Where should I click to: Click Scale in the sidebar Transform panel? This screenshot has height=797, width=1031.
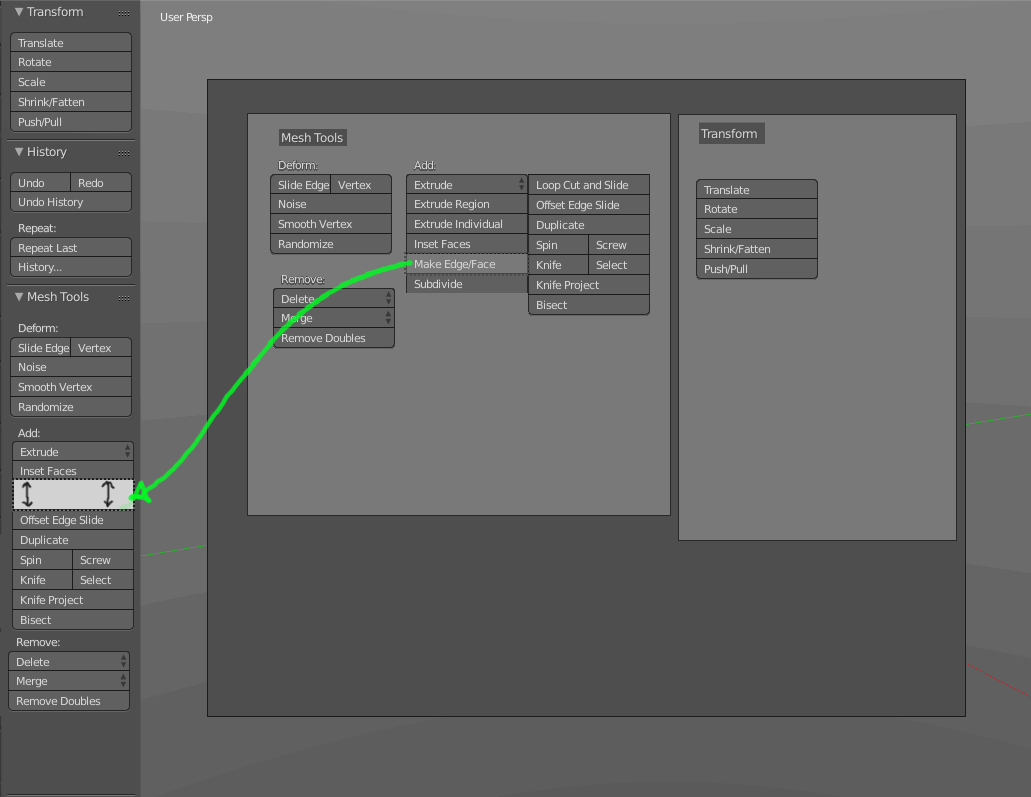pyautogui.click(x=71, y=82)
